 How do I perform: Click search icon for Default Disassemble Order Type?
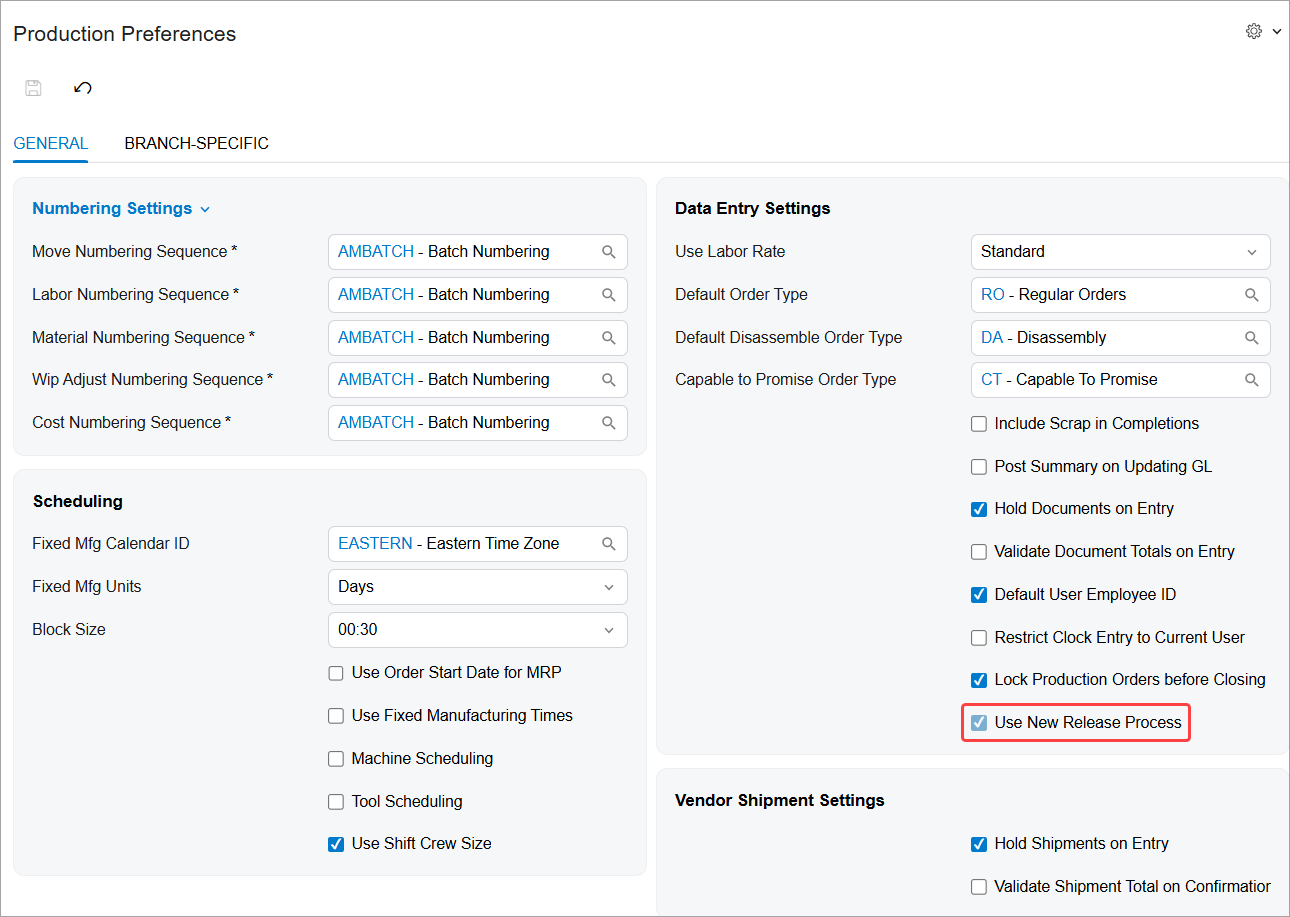1251,338
